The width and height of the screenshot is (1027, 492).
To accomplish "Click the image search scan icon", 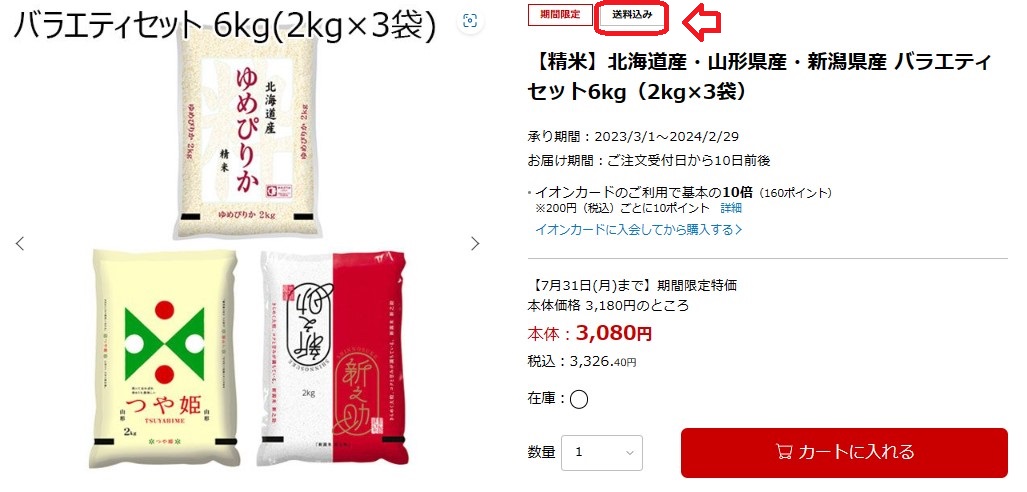I will (470, 21).
